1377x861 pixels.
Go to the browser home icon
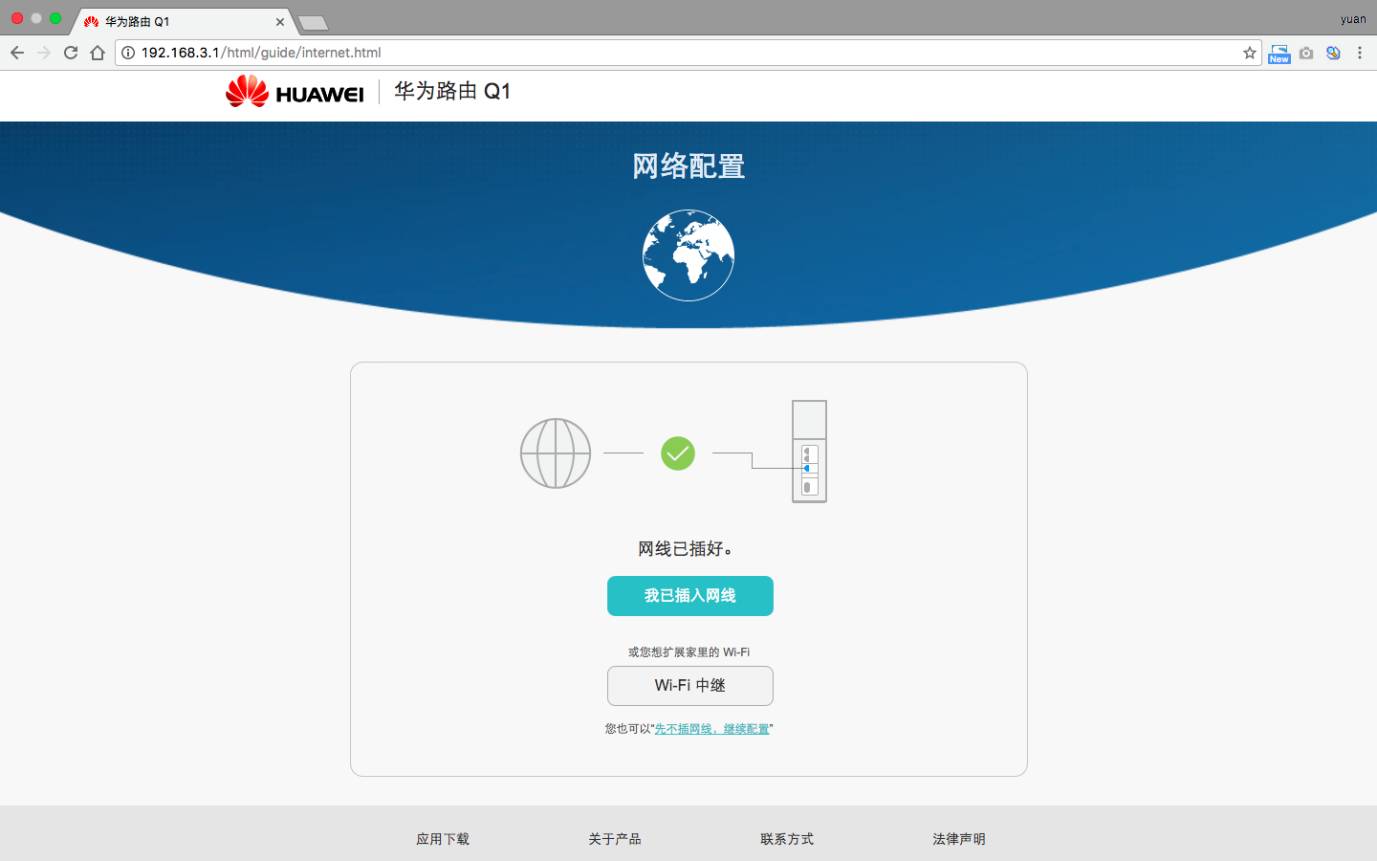(x=97, y=53)
